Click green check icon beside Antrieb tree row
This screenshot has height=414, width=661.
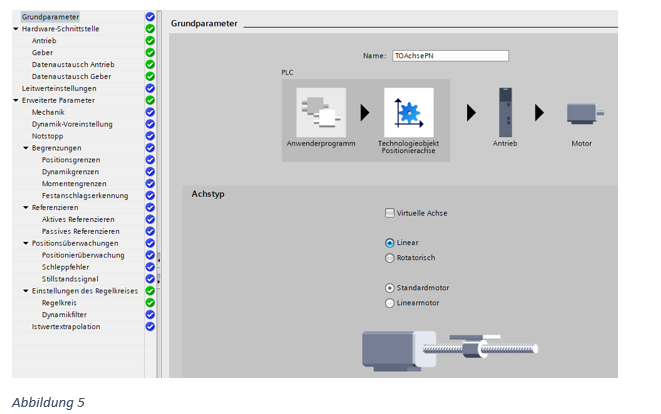(150, 40)
